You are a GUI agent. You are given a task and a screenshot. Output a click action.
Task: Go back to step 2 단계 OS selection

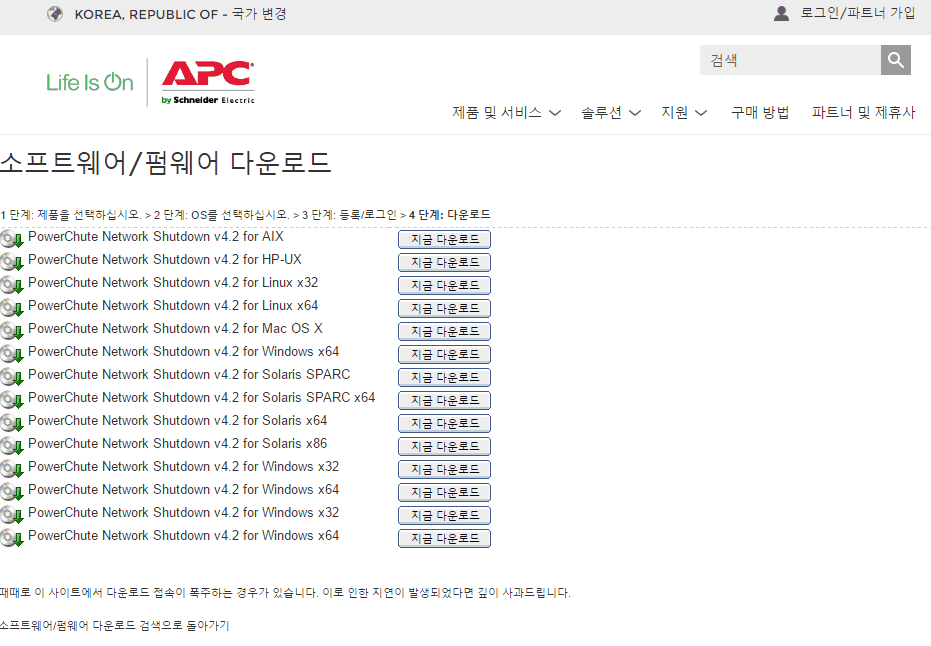coord(221,215)
